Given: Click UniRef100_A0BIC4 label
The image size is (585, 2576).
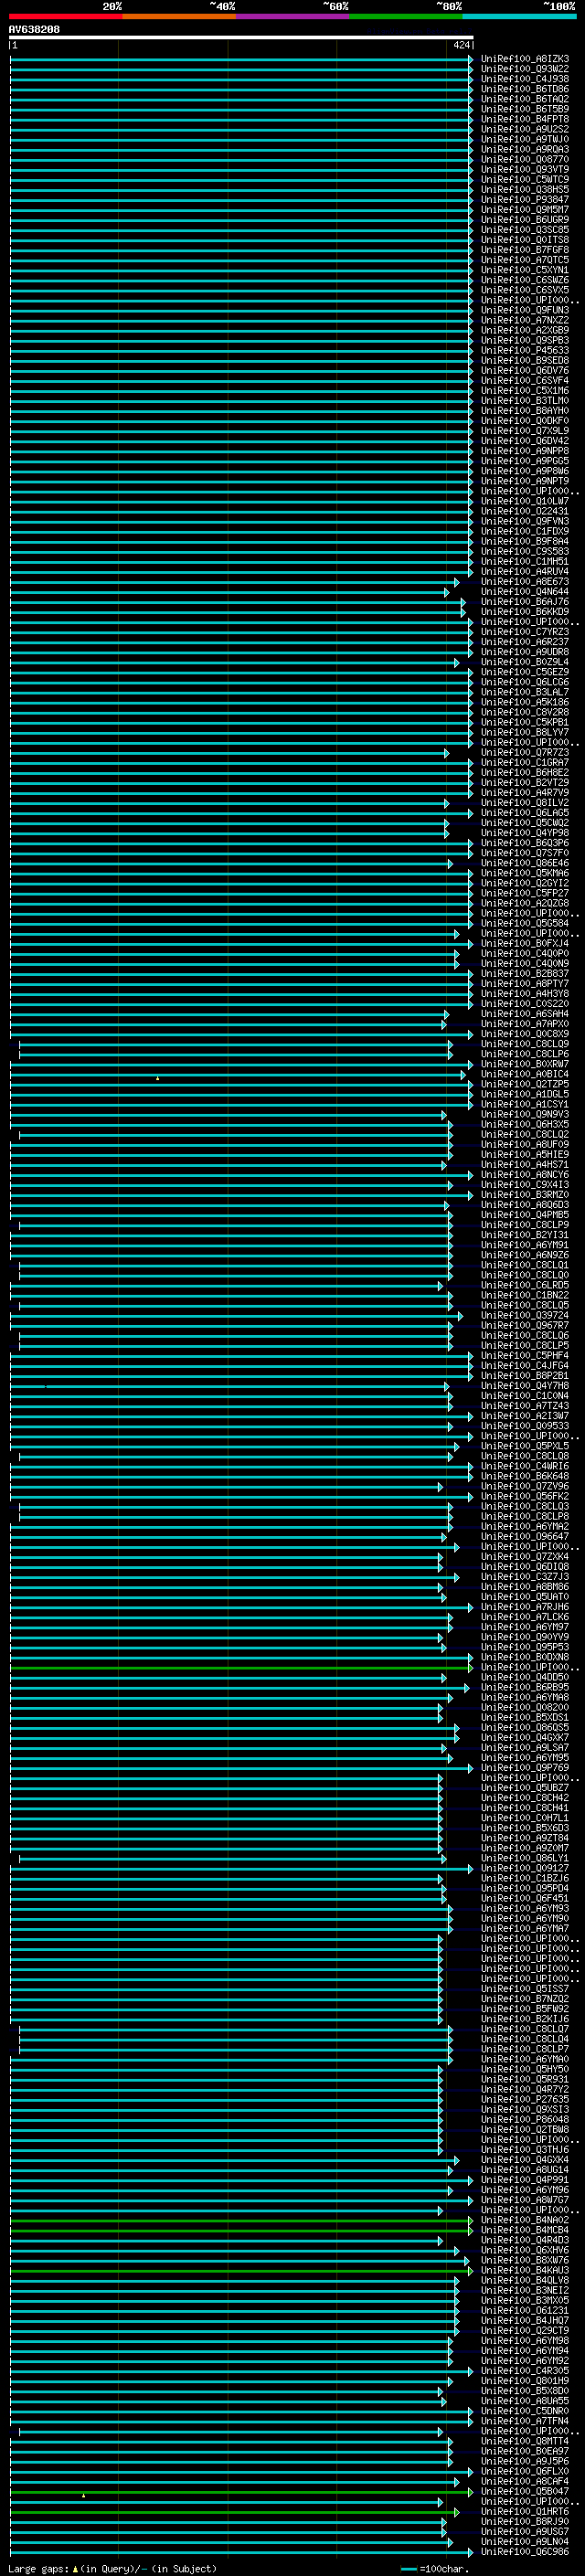Looking at the screenshot, I should (x=524, y=1074).
